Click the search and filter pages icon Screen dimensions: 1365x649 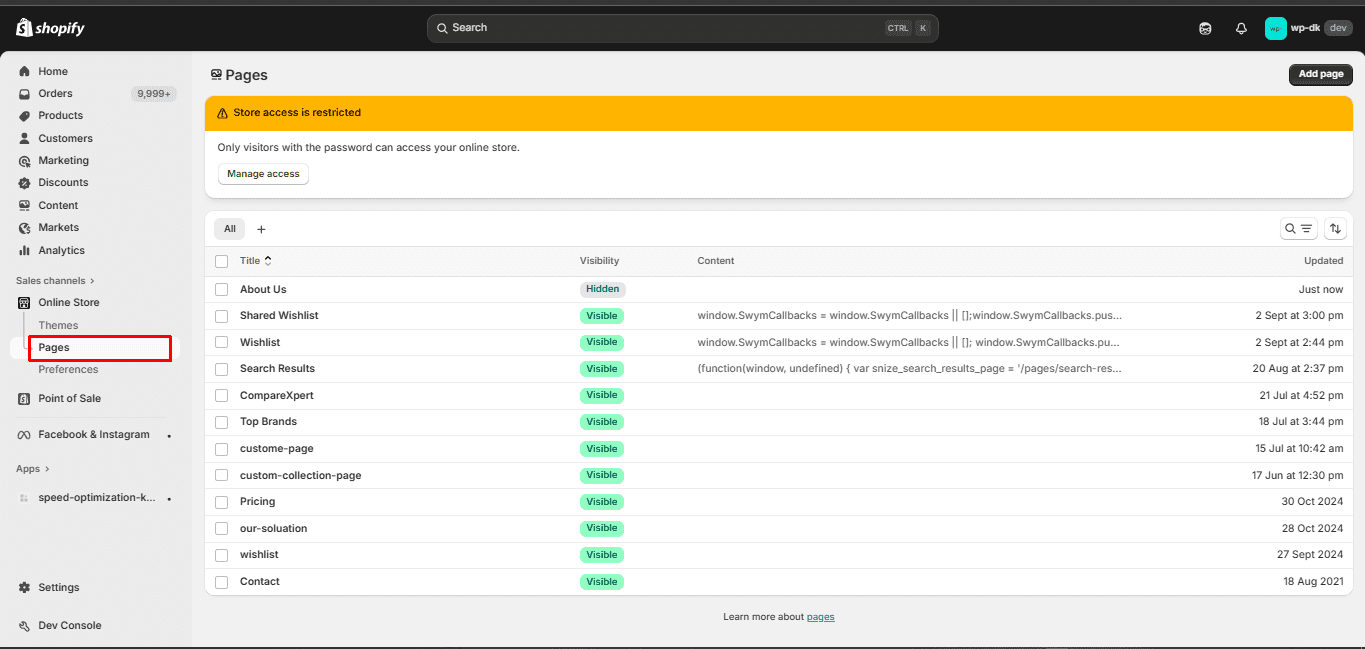point(1299,229)
